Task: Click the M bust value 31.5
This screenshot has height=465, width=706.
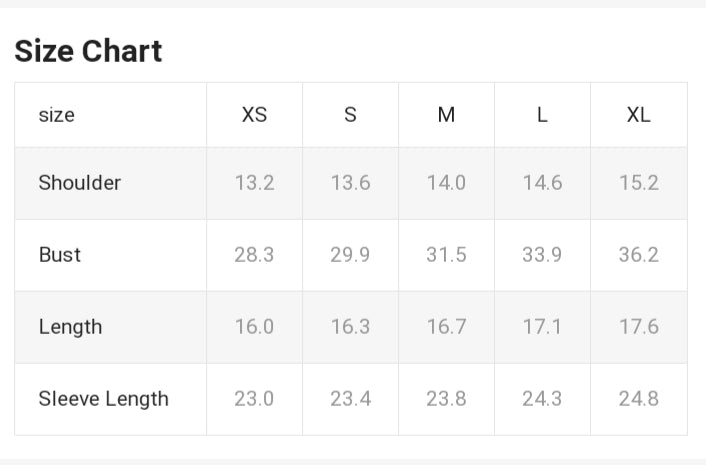Action: click(446, 255)
